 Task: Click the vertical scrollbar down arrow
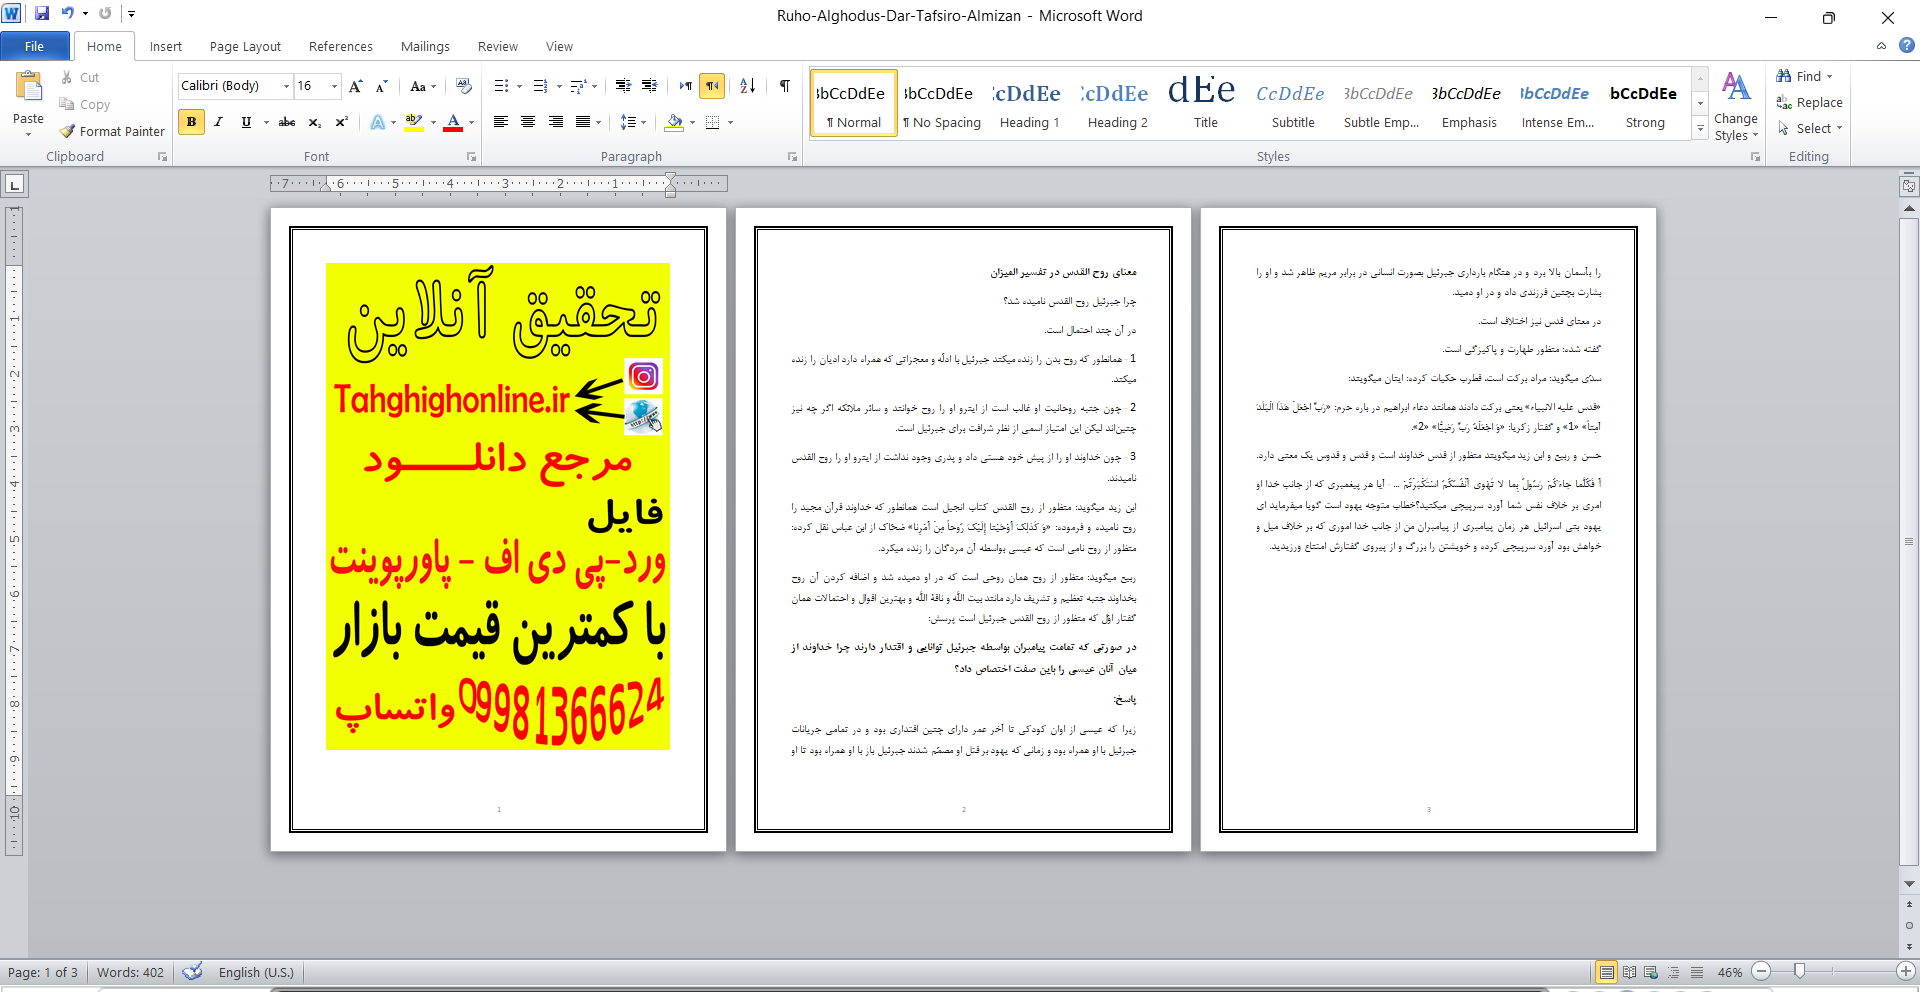point(1909,884)
